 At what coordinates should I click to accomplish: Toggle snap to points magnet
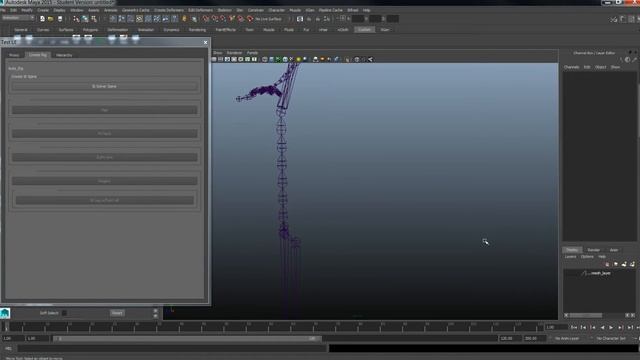pyautogui.click(x=223, y=19)
